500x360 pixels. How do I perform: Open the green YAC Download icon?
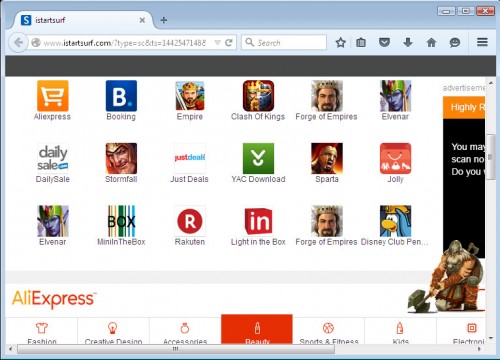[258, 158]
